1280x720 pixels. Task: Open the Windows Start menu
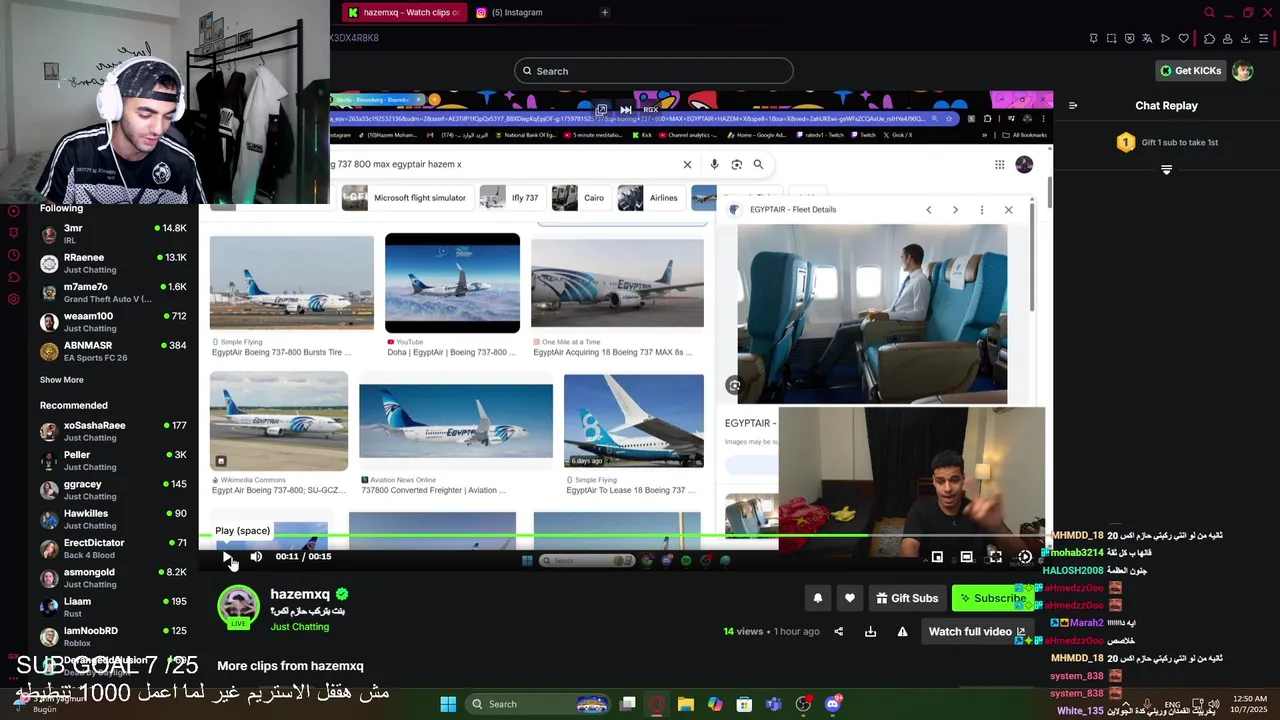pos(448,704)
